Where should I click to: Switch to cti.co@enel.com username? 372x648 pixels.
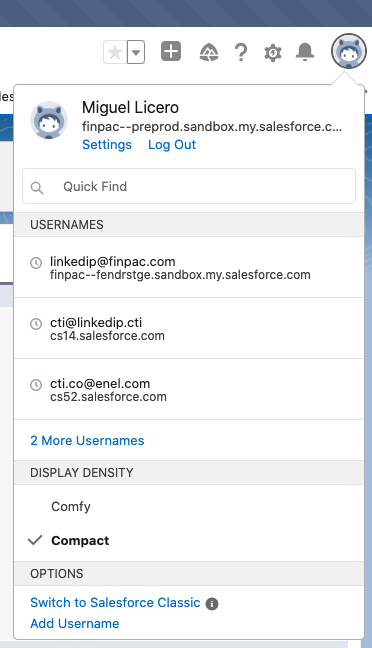189,390
